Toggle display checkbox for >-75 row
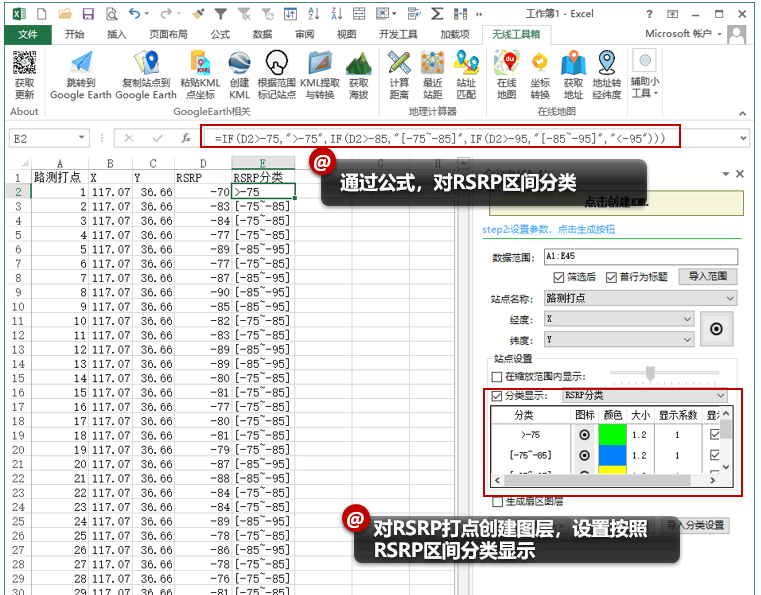The width and height of the screenshot is (761, 595). click(x=715, y=434)
